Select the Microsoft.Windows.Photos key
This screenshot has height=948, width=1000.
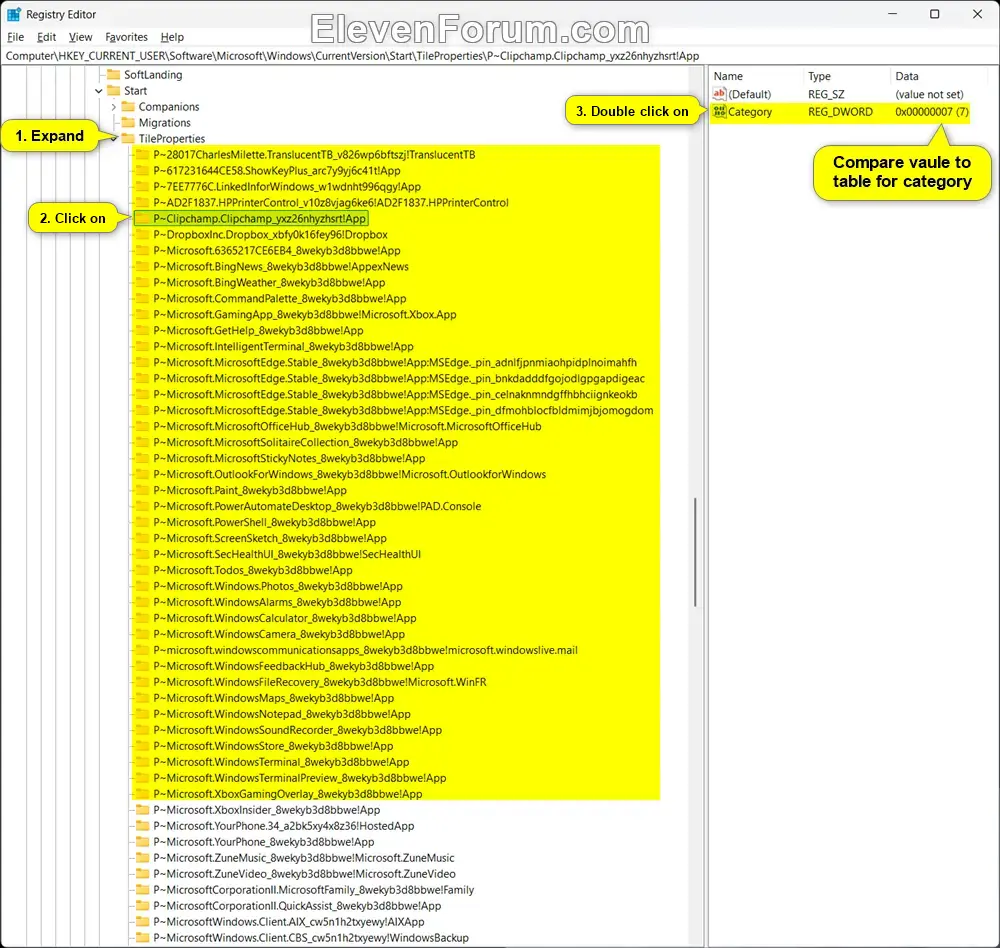pyautogui.click(x=278, y=586)
